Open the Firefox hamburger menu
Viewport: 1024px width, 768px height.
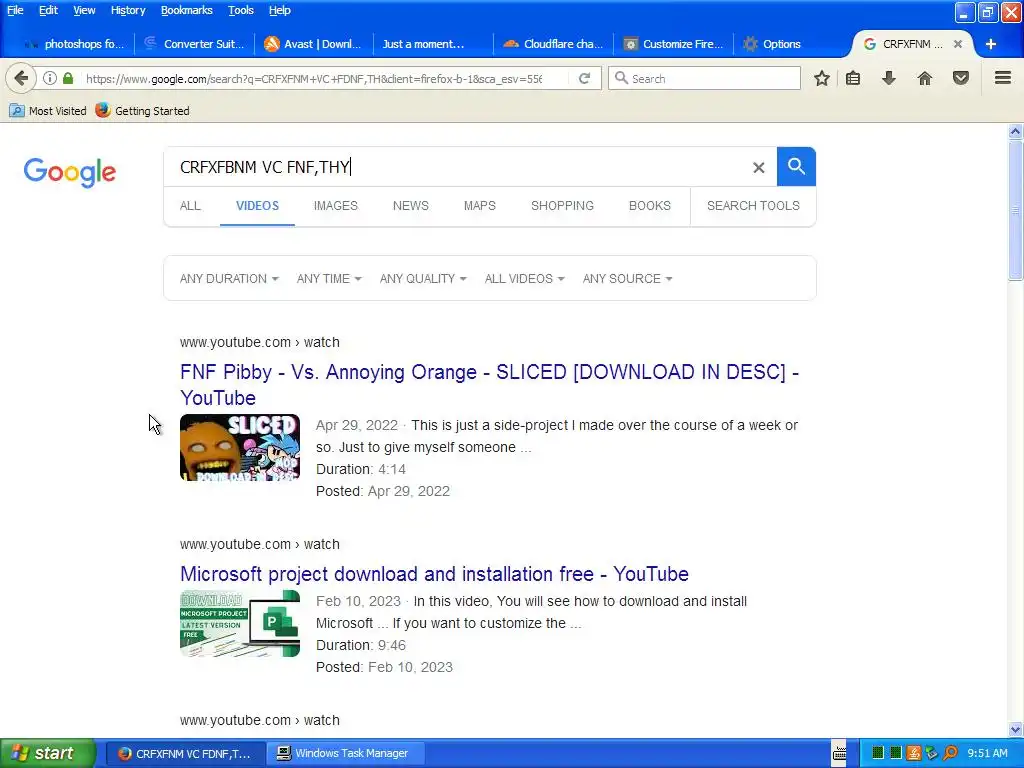[1003, 78]
